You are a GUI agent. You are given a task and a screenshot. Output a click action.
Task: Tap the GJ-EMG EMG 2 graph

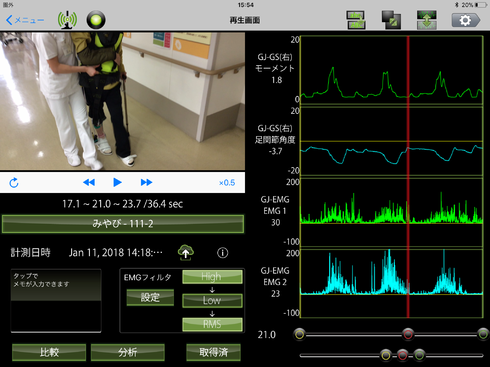[x=392, y=283]
